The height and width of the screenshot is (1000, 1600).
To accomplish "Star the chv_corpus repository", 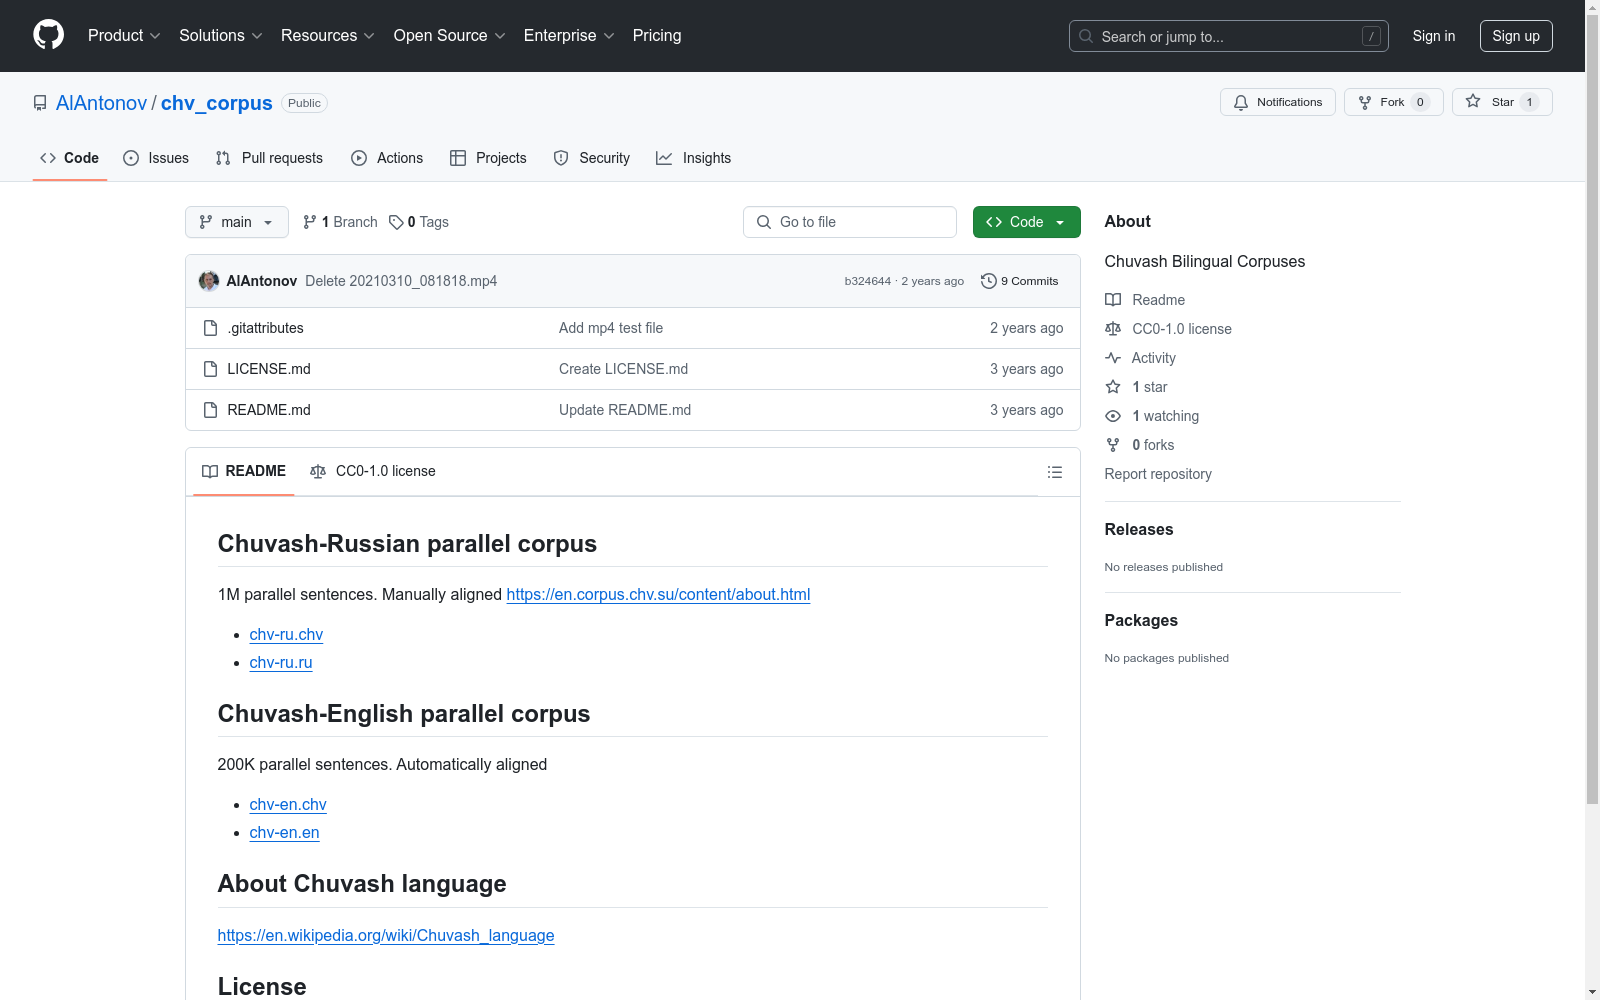I will tap(1502, 102).
